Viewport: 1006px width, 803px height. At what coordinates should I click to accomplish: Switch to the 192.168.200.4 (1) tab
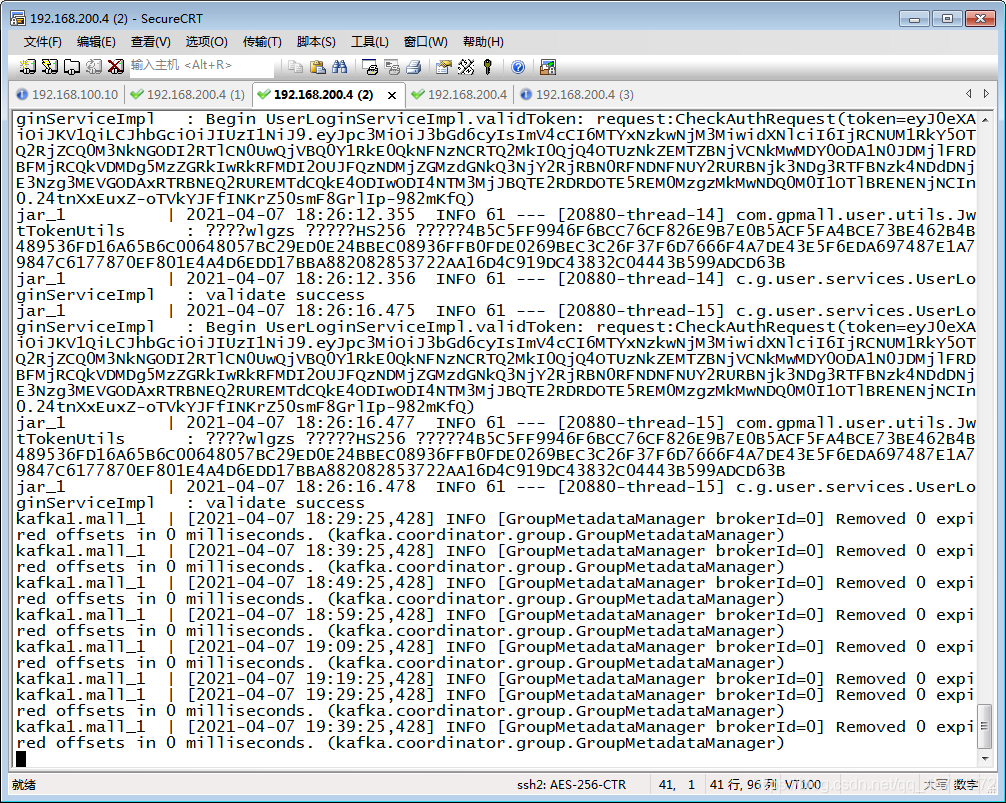[x=187, y=94]
